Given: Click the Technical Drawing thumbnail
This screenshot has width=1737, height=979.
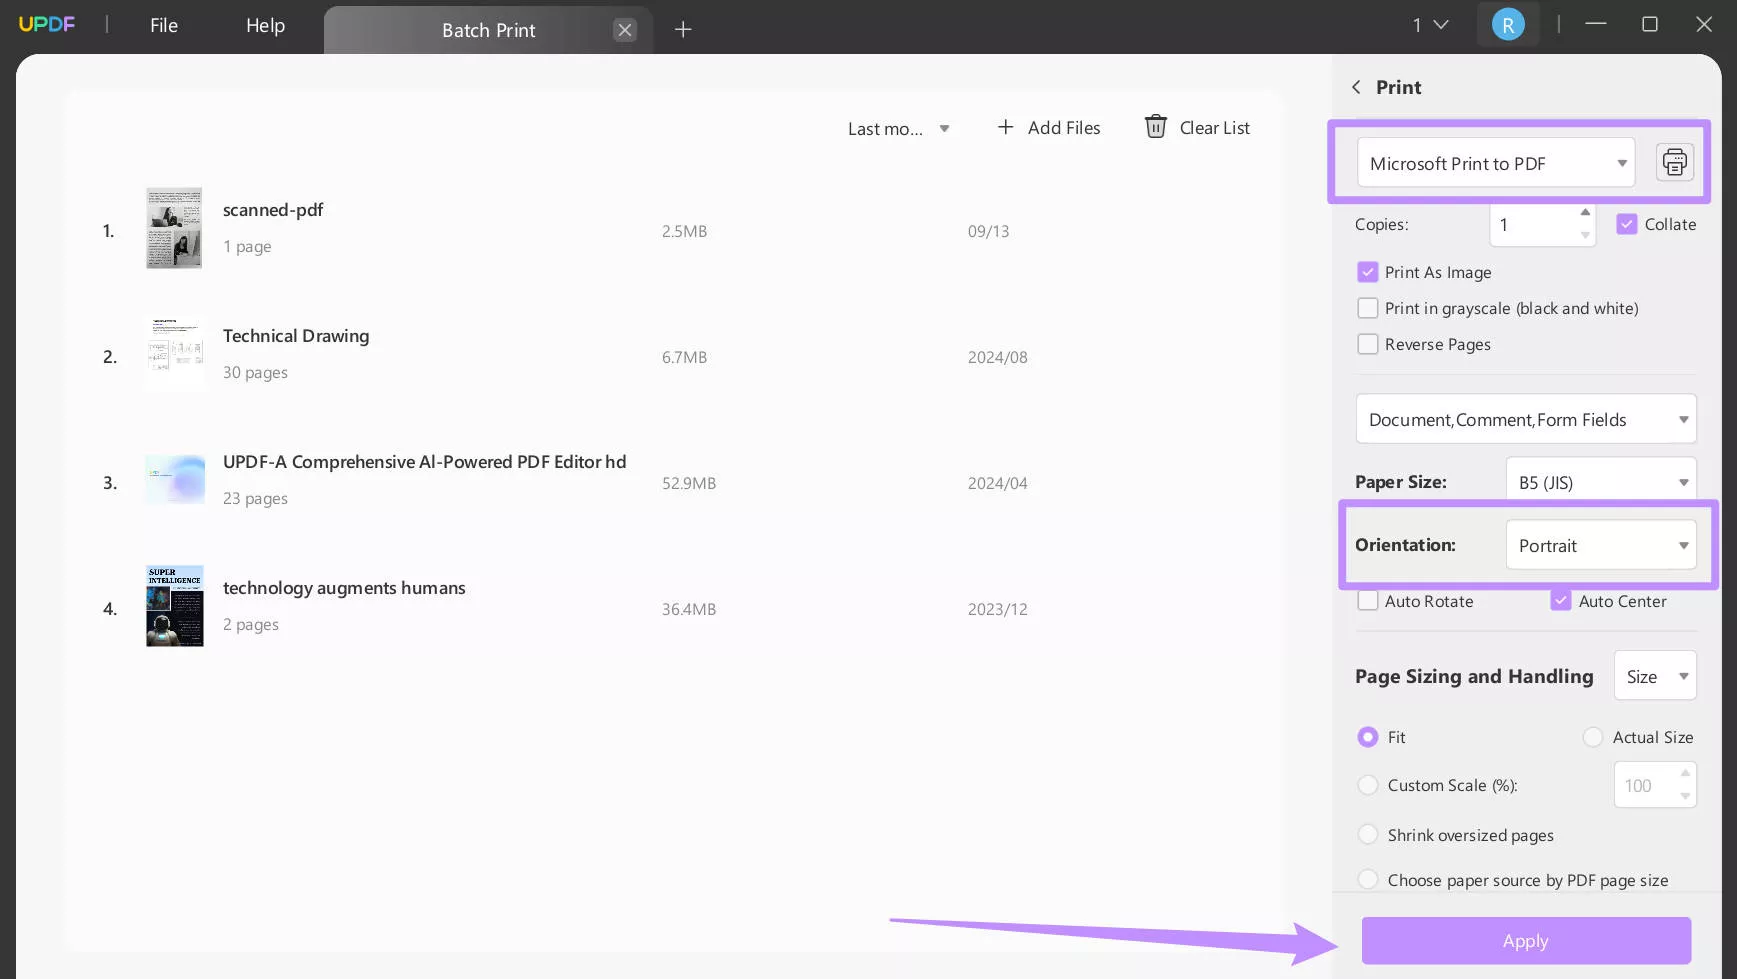Looking at the screenshot, I should (x=174, y=354).
